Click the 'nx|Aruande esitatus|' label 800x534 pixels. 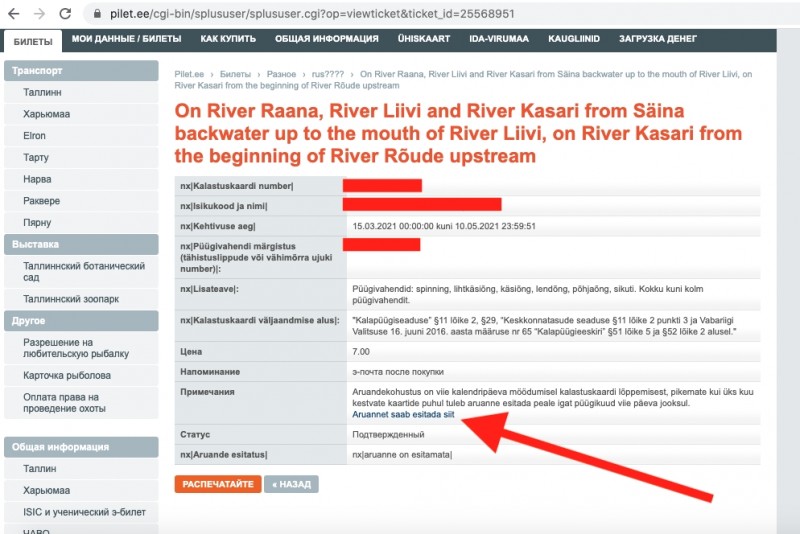click(224, 454)
